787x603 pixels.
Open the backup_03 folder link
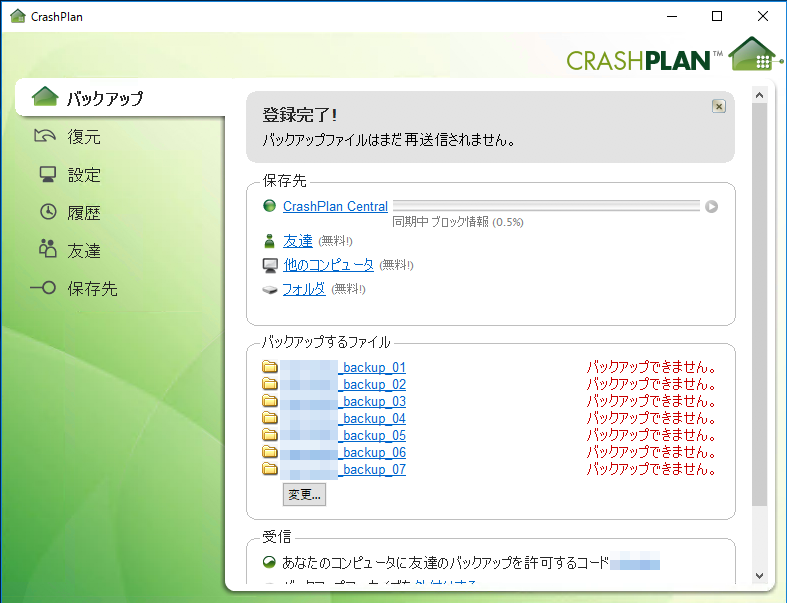click(374, 402)
